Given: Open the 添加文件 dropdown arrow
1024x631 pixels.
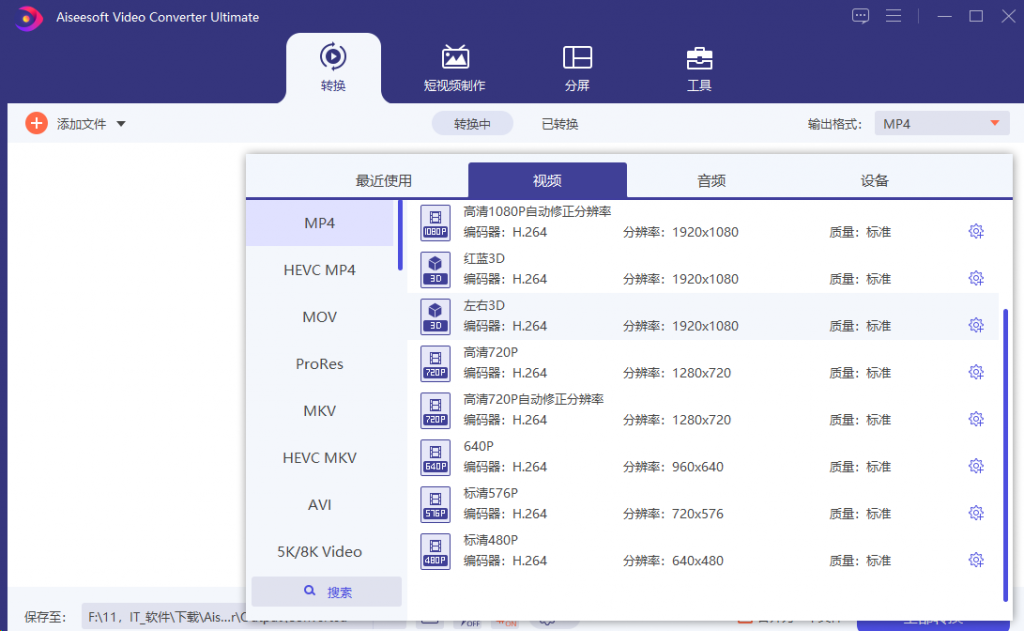Looking at the screenshot, I should click(x=120, y=123).
